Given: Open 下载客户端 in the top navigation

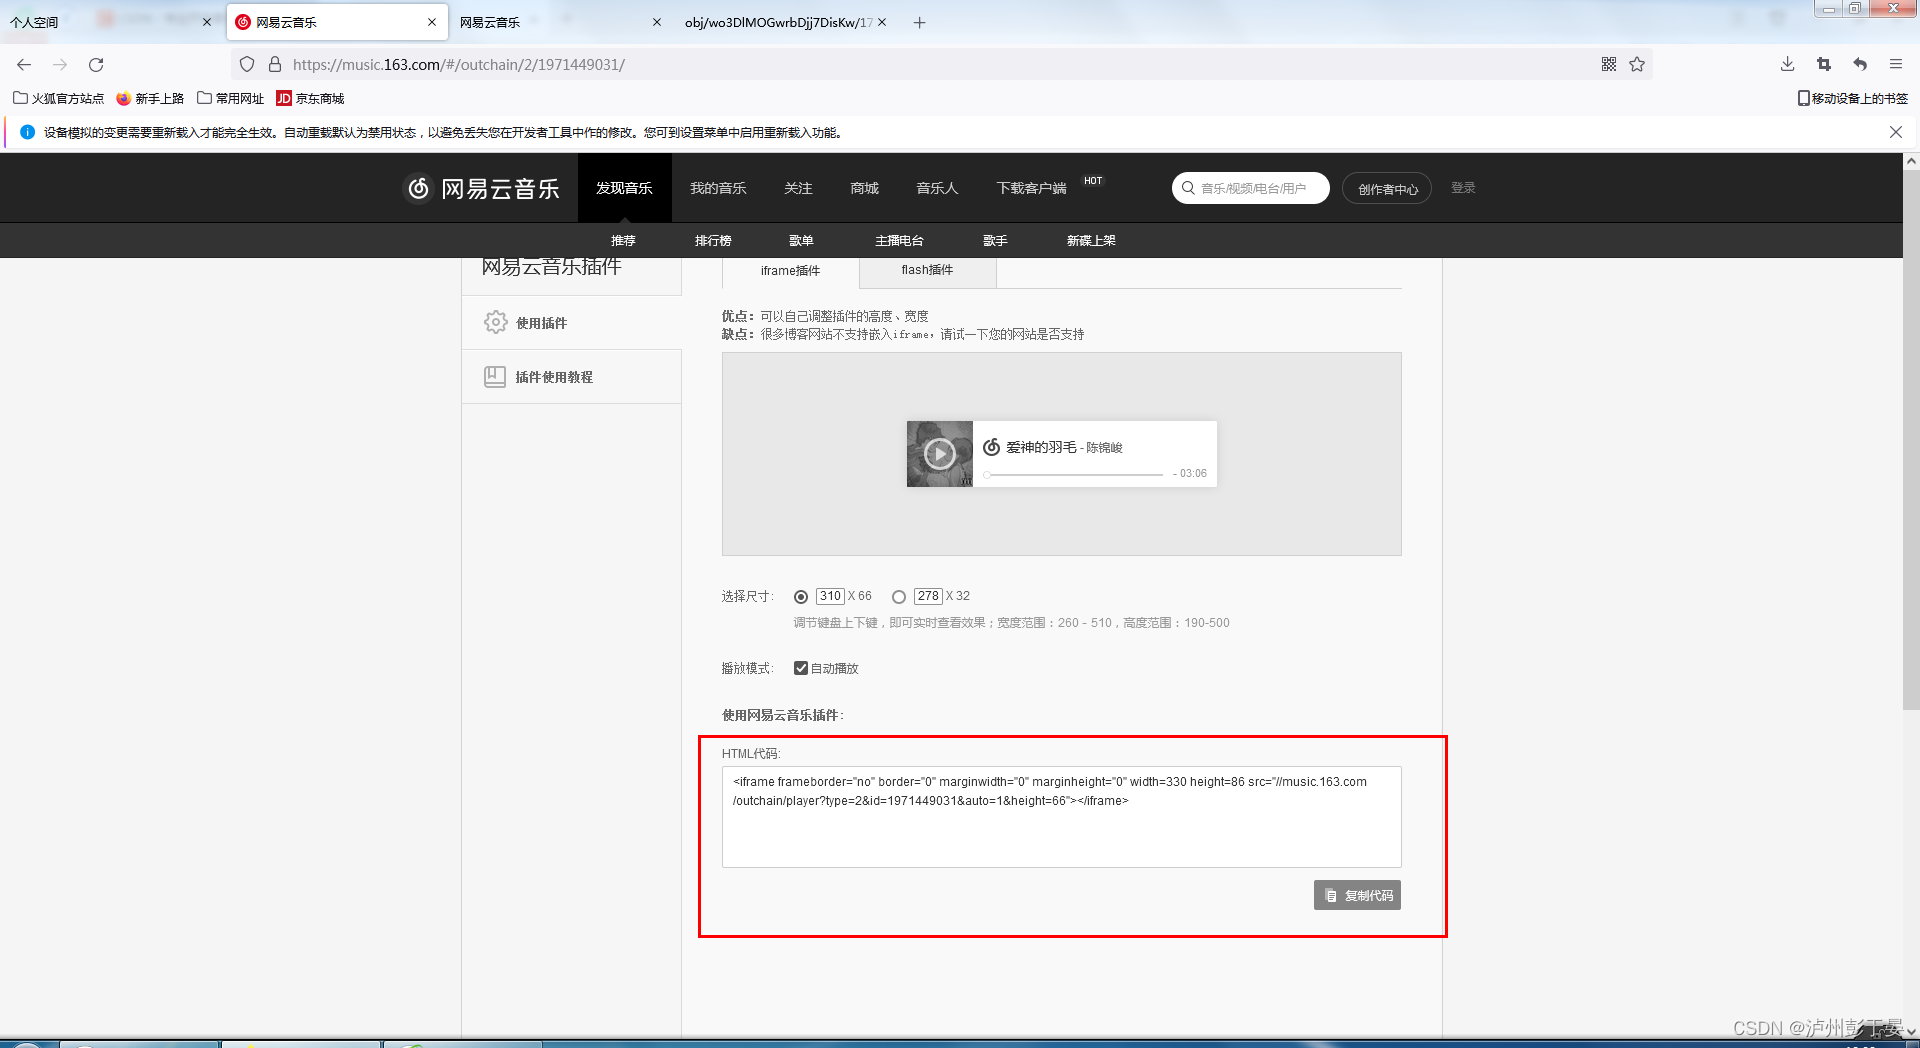Looking at the screenshot, I should pyautogui.click(x=1031, y=188).
